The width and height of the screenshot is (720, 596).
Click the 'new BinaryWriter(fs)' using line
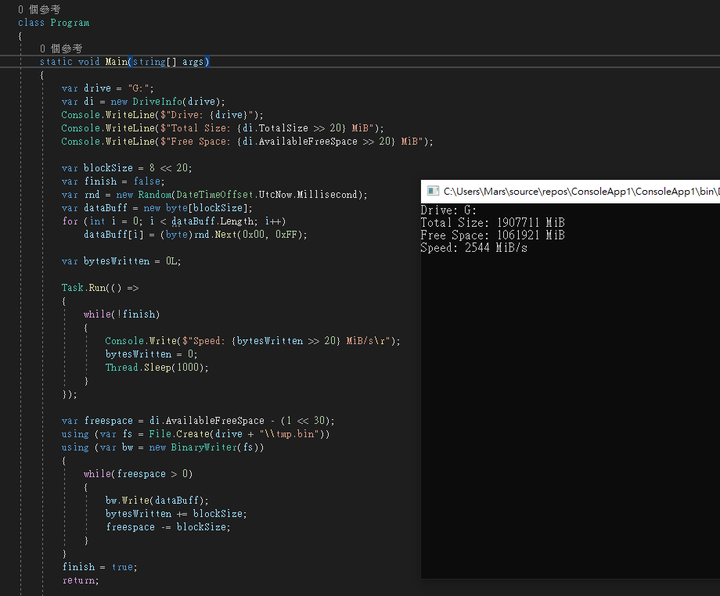(163, 447)
